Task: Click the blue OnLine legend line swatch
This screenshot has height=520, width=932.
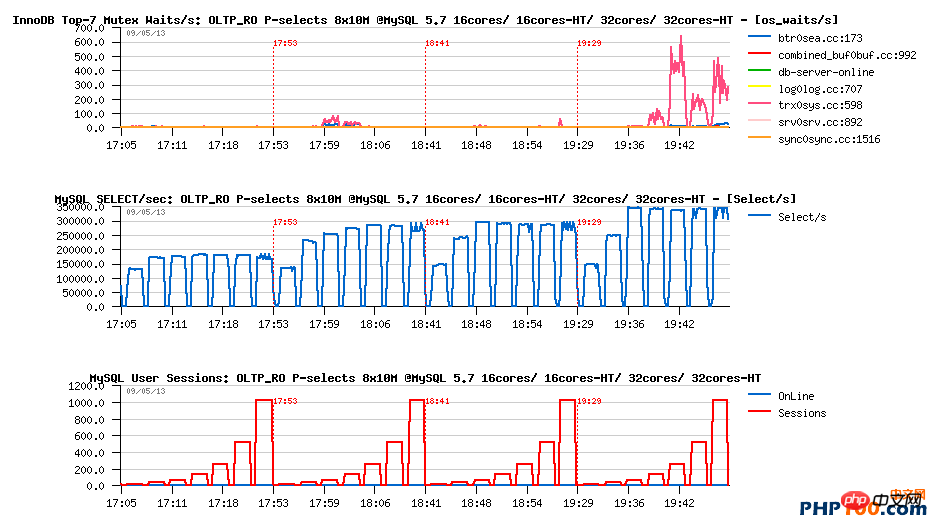Action: click(759, 395)
